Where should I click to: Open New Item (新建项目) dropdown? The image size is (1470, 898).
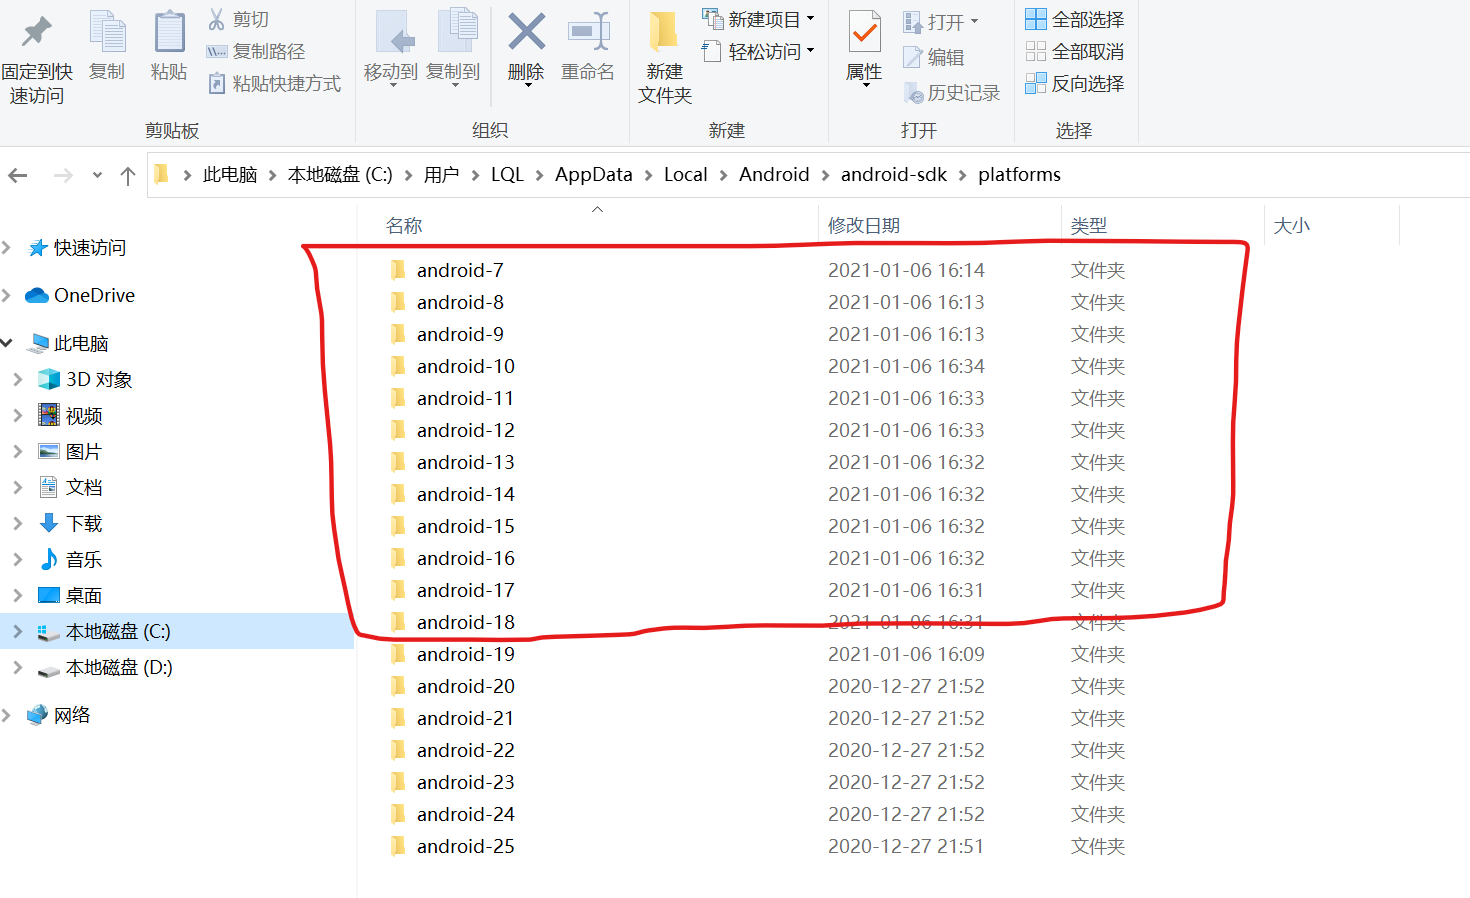click(758, 19)
